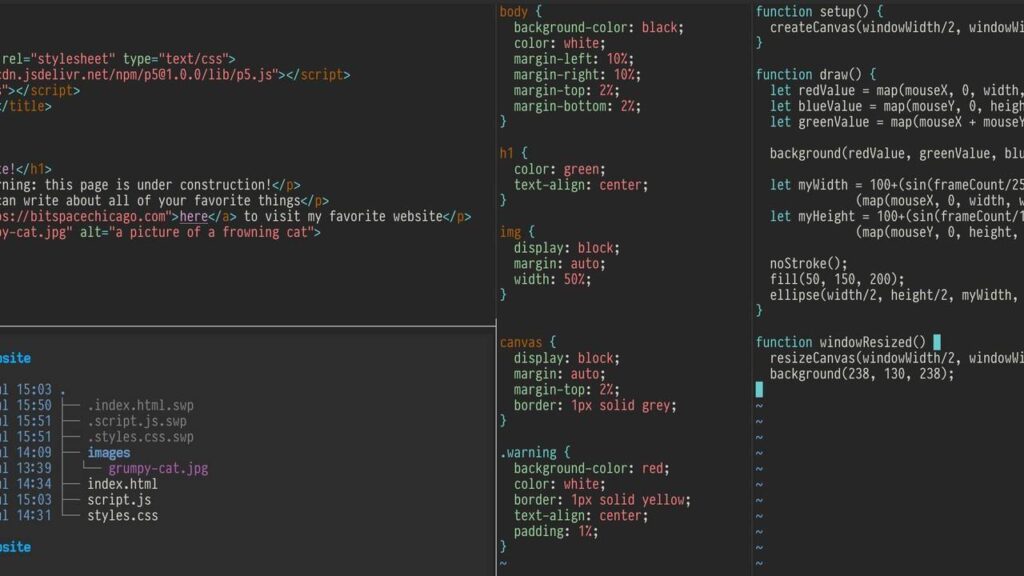The width and height of the screenshot is (1024, 576).
Task: Click the h1 selector in the stylesheet
Action: click(x=506, y=154)
